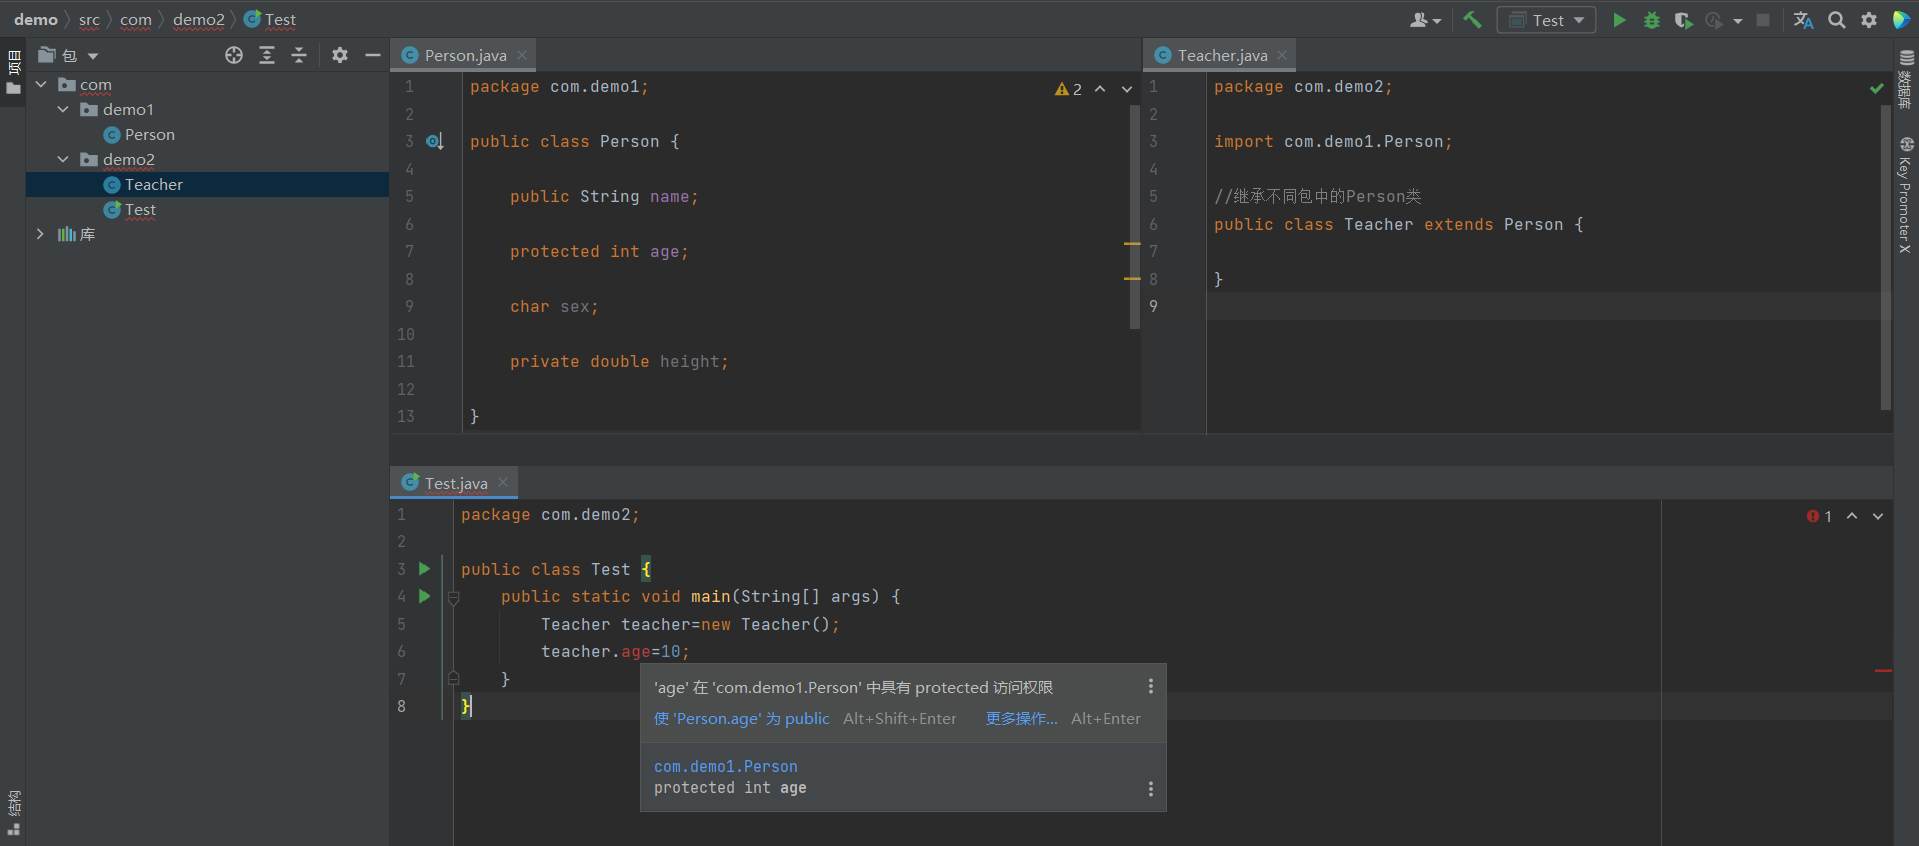Run the Test configuration with green play button
Screen dimensions: 1919x846
pos(1619,20)
